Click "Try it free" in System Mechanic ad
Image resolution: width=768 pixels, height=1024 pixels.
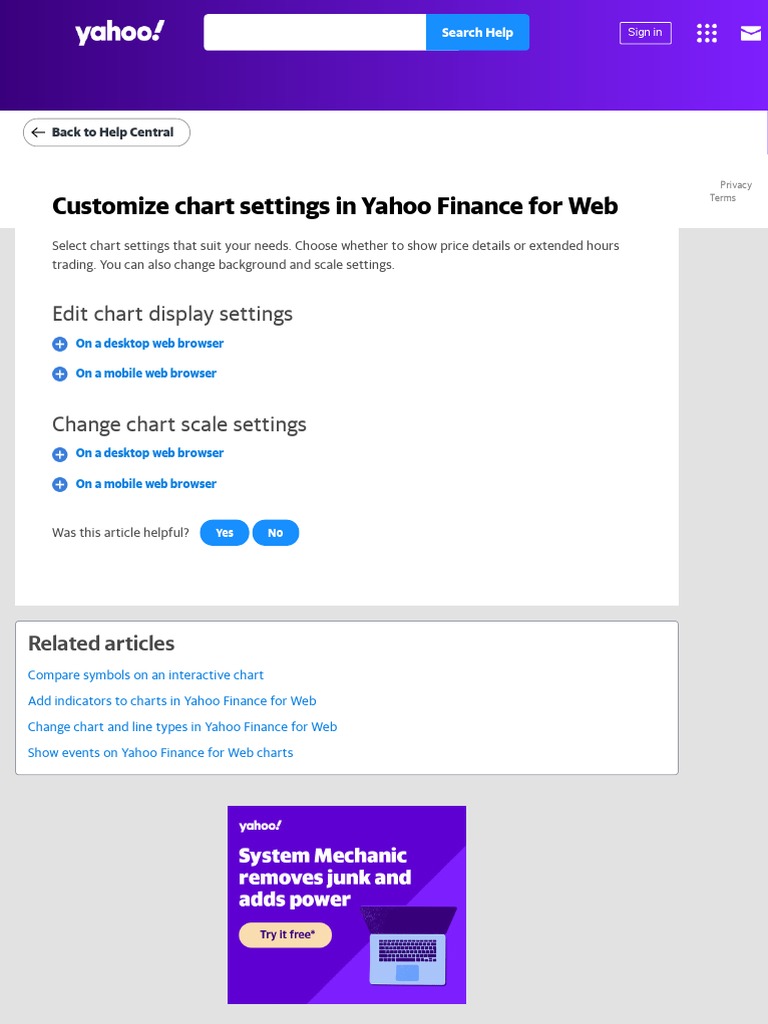pos(286,935)
